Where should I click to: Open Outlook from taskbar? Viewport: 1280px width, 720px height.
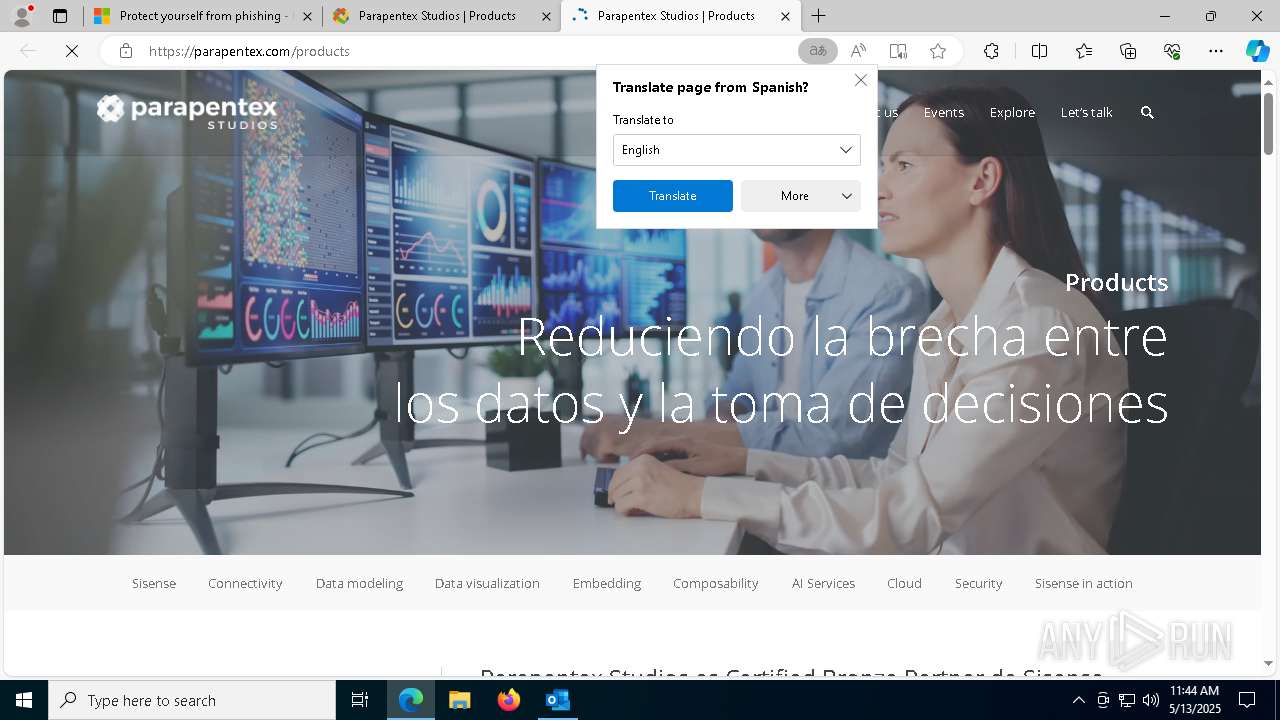(557, 700)
